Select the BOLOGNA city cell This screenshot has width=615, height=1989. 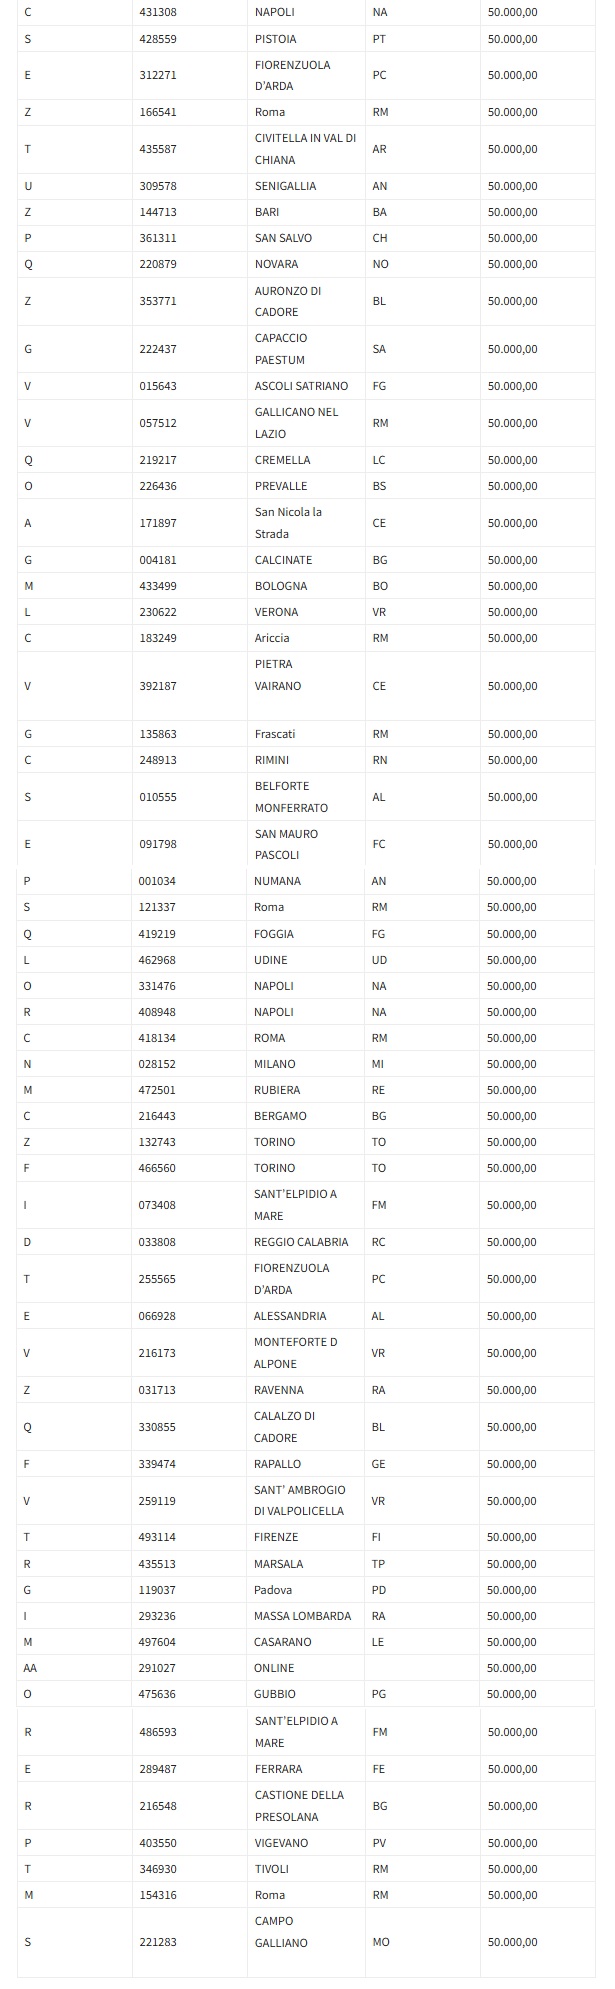[281, 586]
